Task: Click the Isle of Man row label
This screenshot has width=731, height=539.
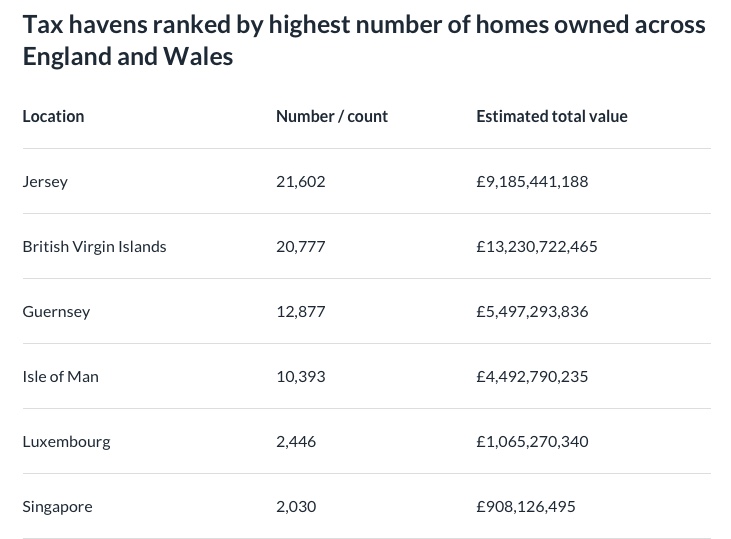Action: click(60, 376)
